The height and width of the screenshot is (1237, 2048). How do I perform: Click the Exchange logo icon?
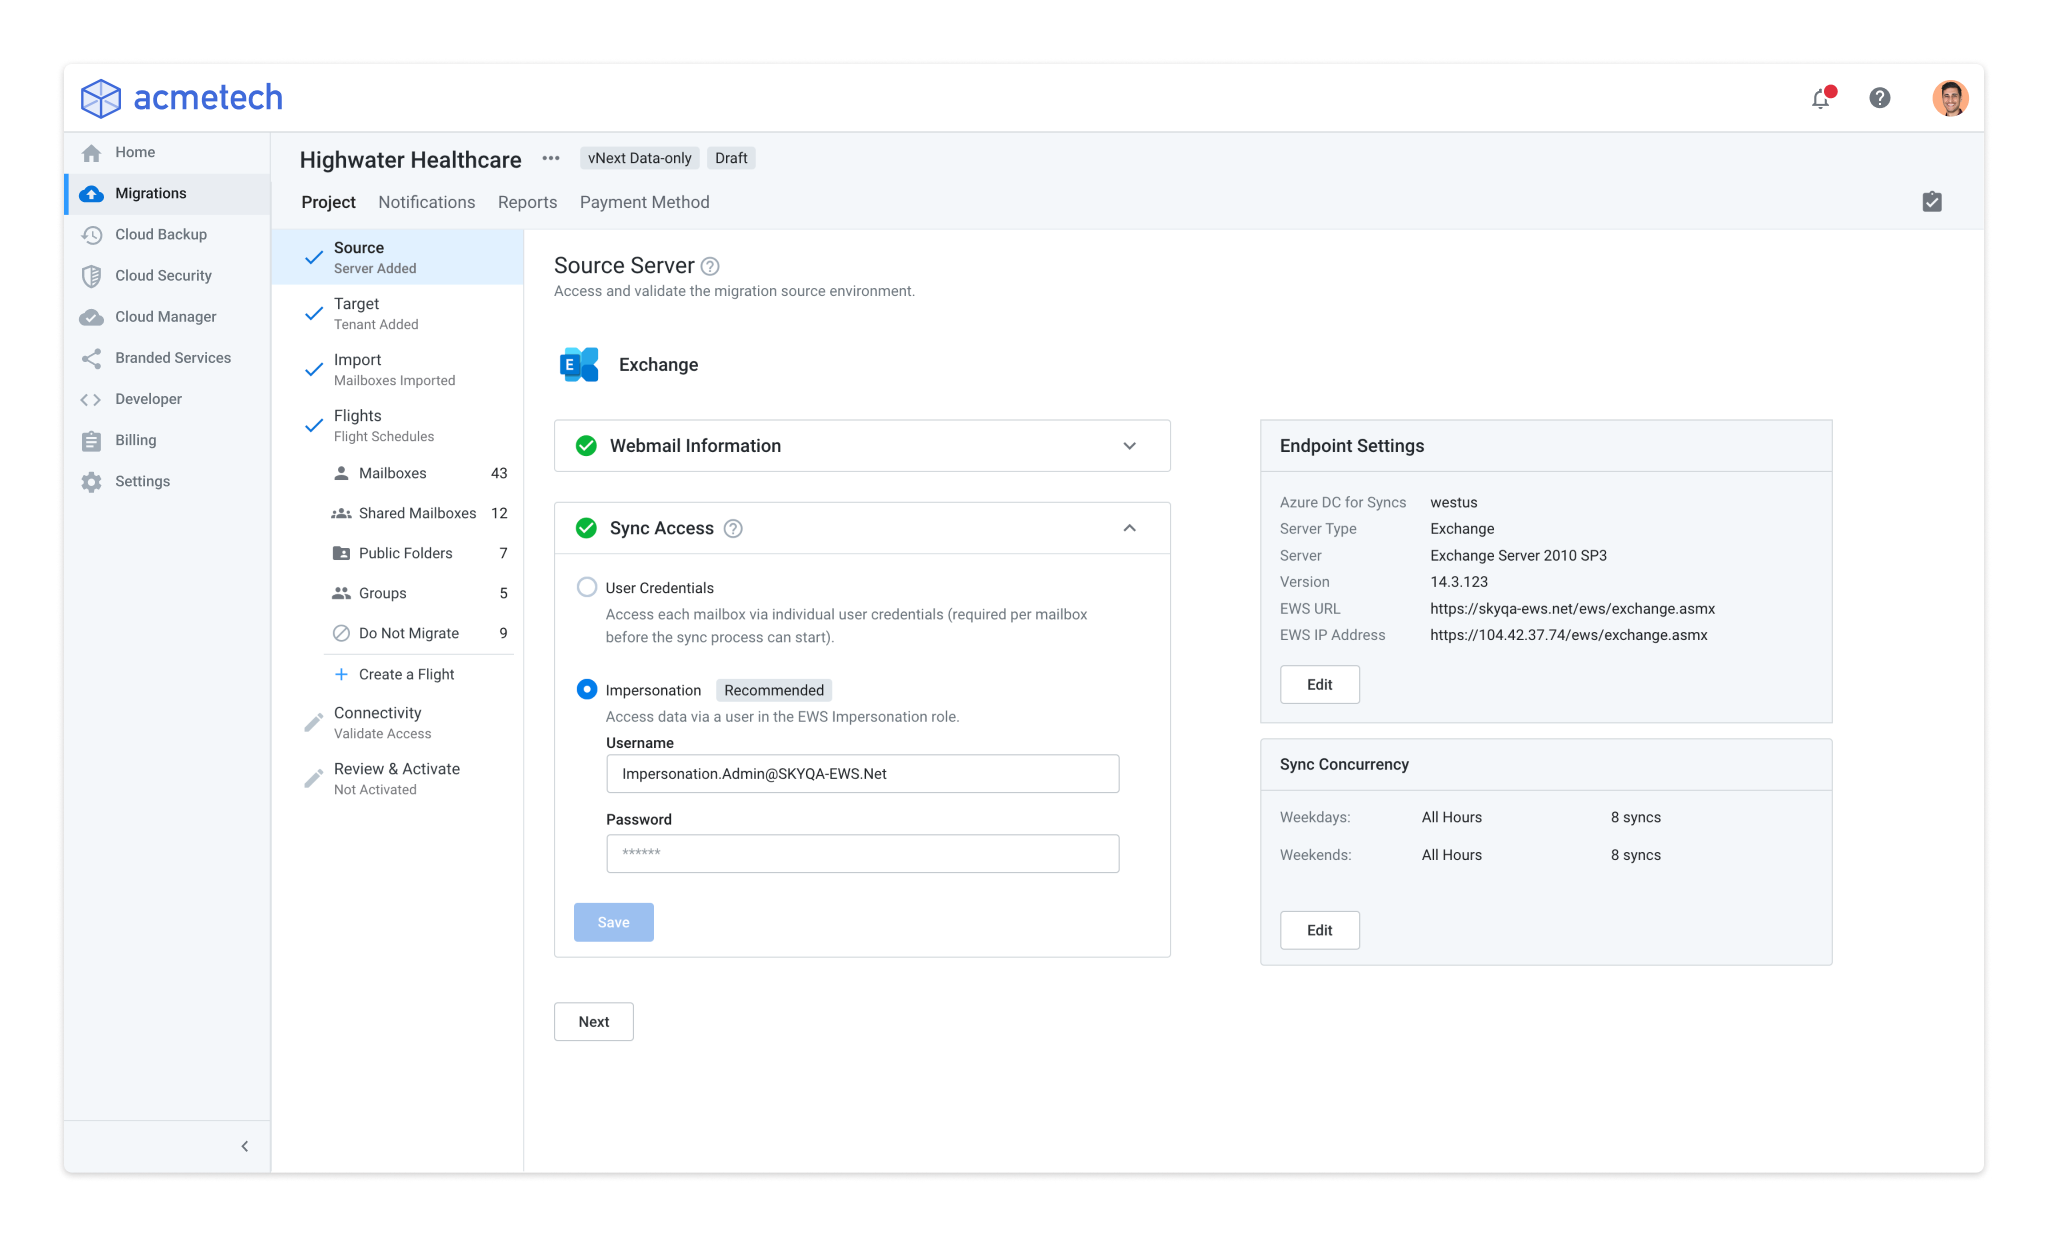pyautogui.click(x=577, y=364)
